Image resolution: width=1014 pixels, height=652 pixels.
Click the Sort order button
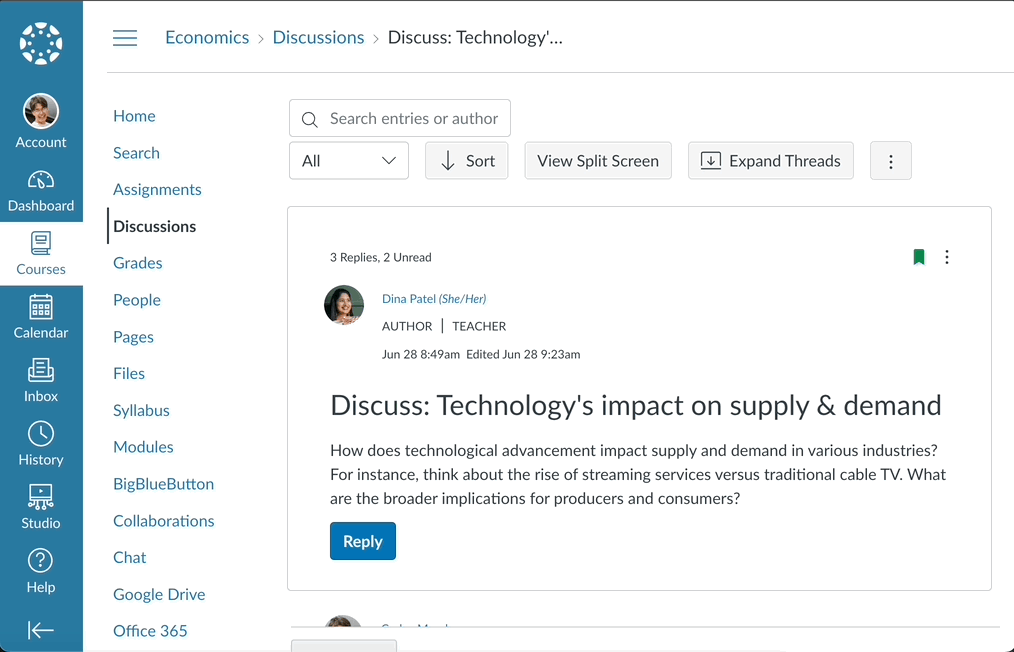point(466,160)
